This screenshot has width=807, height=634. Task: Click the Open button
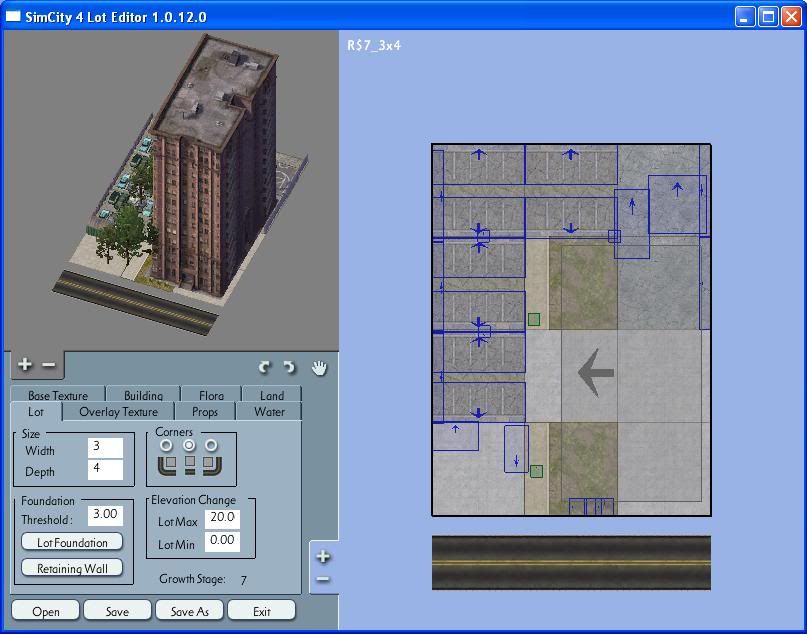click(x=45, y=611)
